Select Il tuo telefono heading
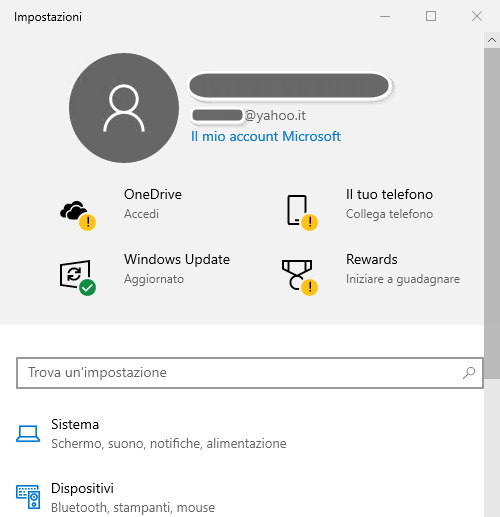 (x=389, y=194)
